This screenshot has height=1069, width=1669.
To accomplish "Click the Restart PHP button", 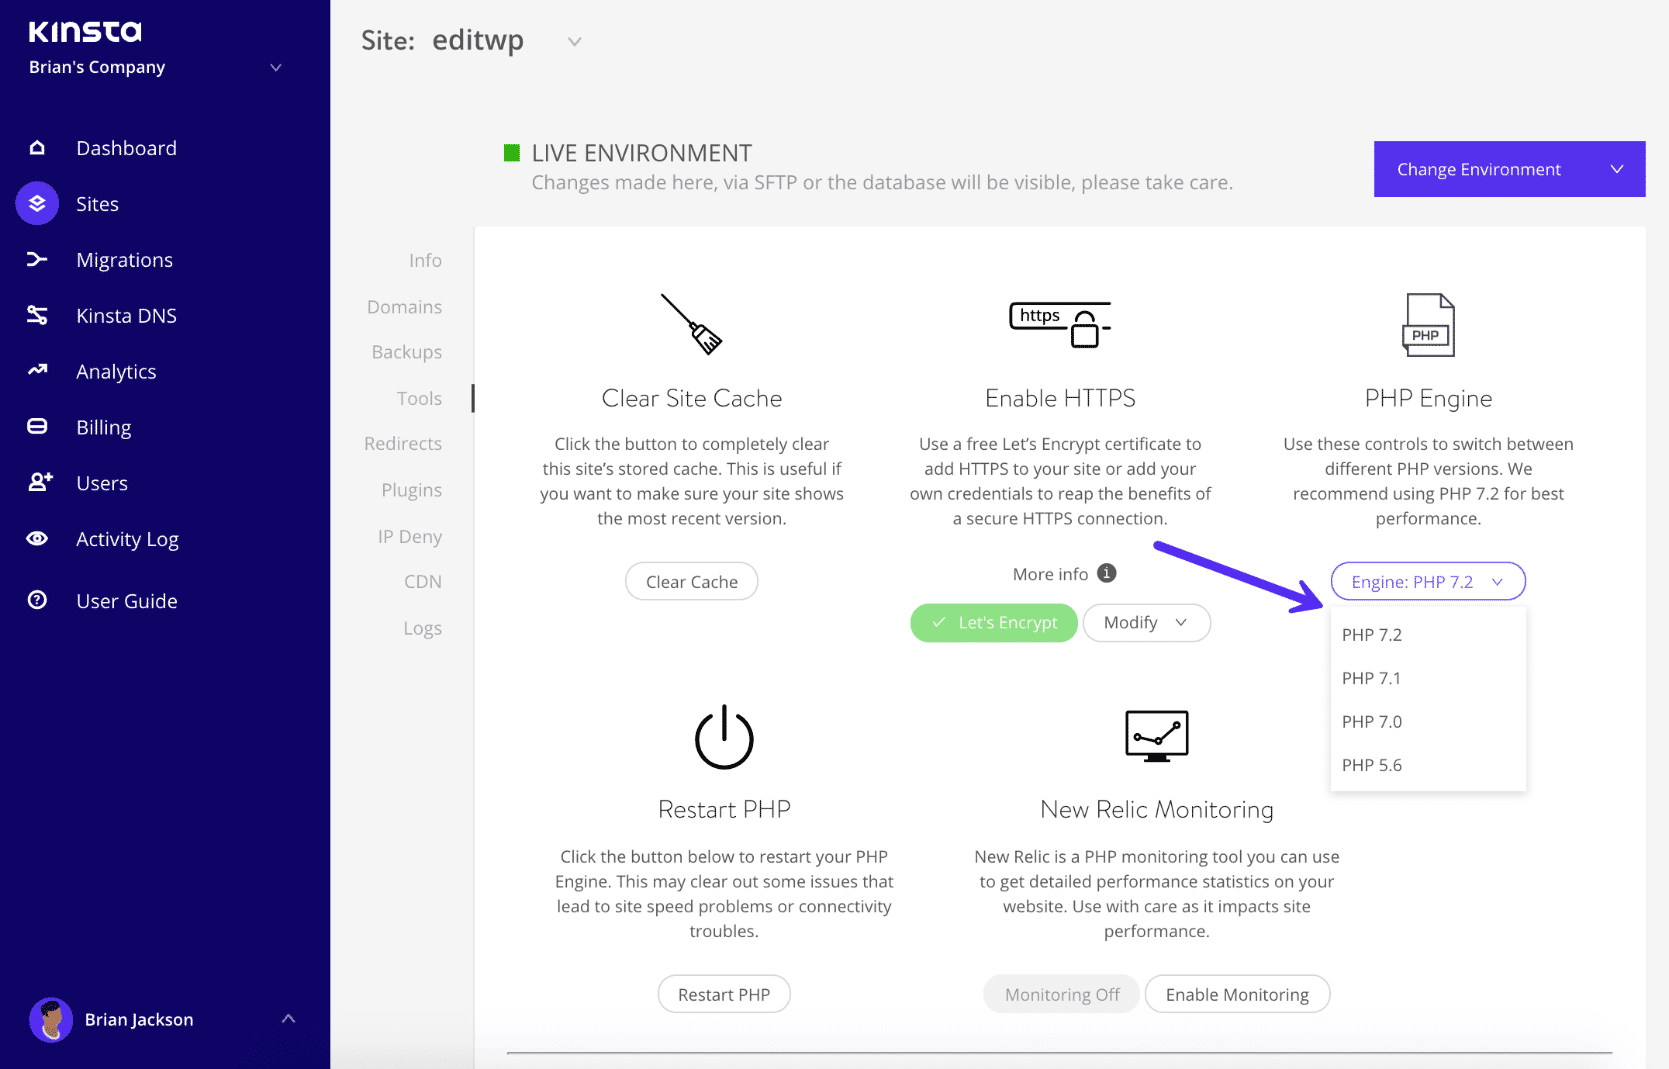I will tap(724, 994).
